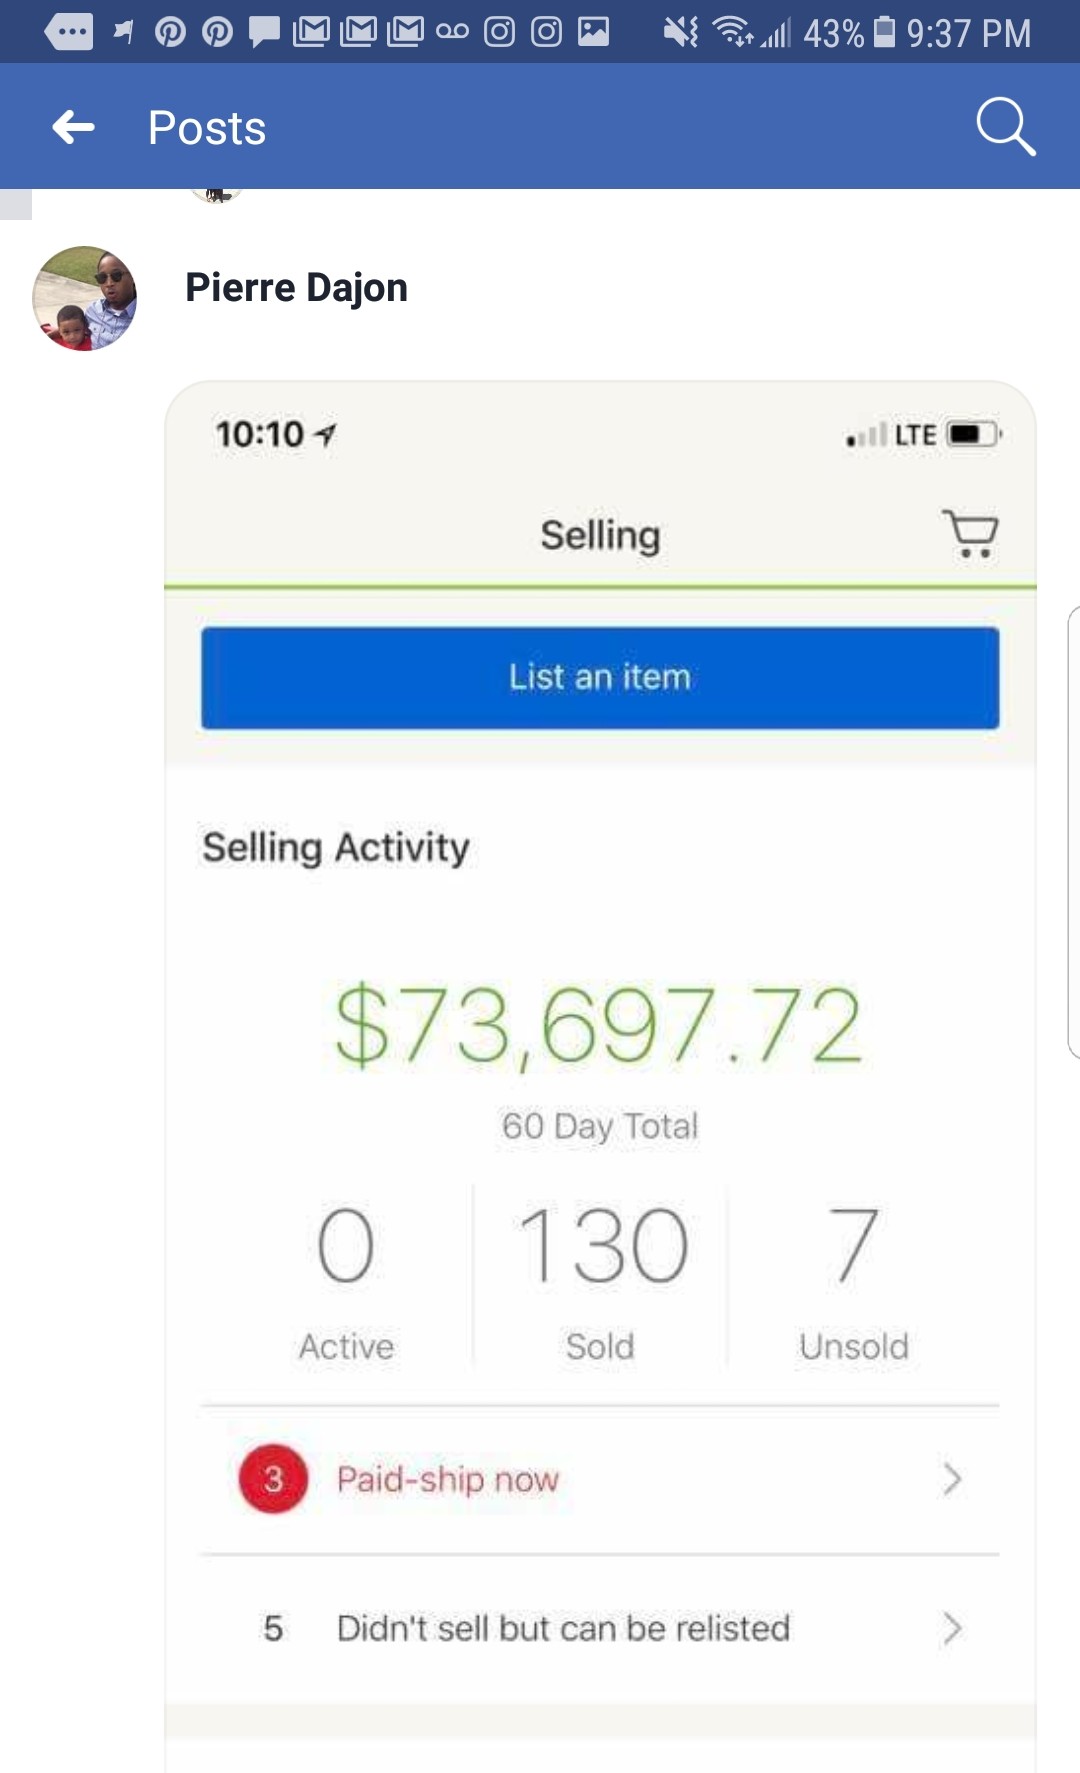
Task: Expand the Paid-ship now chevron
Action: (x=952, y=1479)
